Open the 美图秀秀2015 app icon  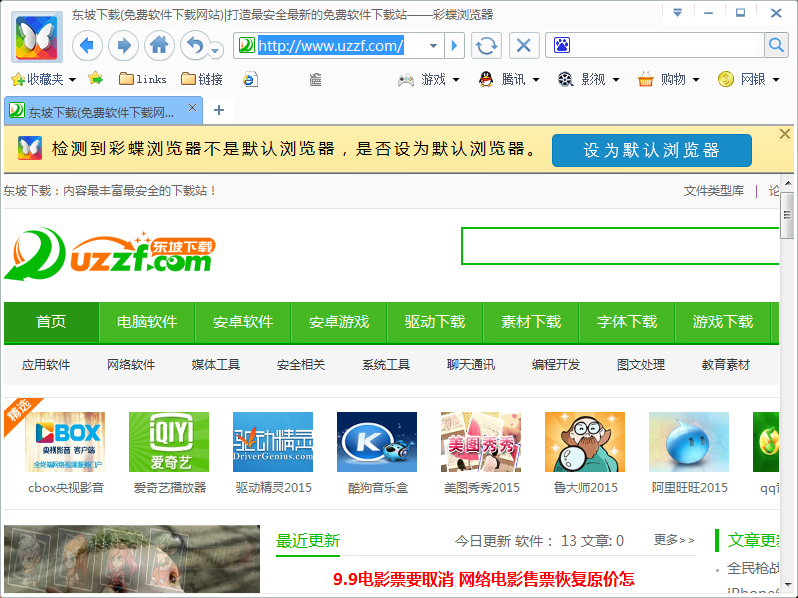click(x=481, y=442)
